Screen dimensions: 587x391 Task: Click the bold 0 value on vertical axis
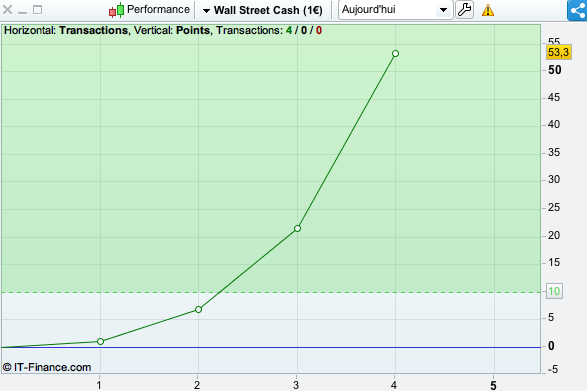point(551,346)
